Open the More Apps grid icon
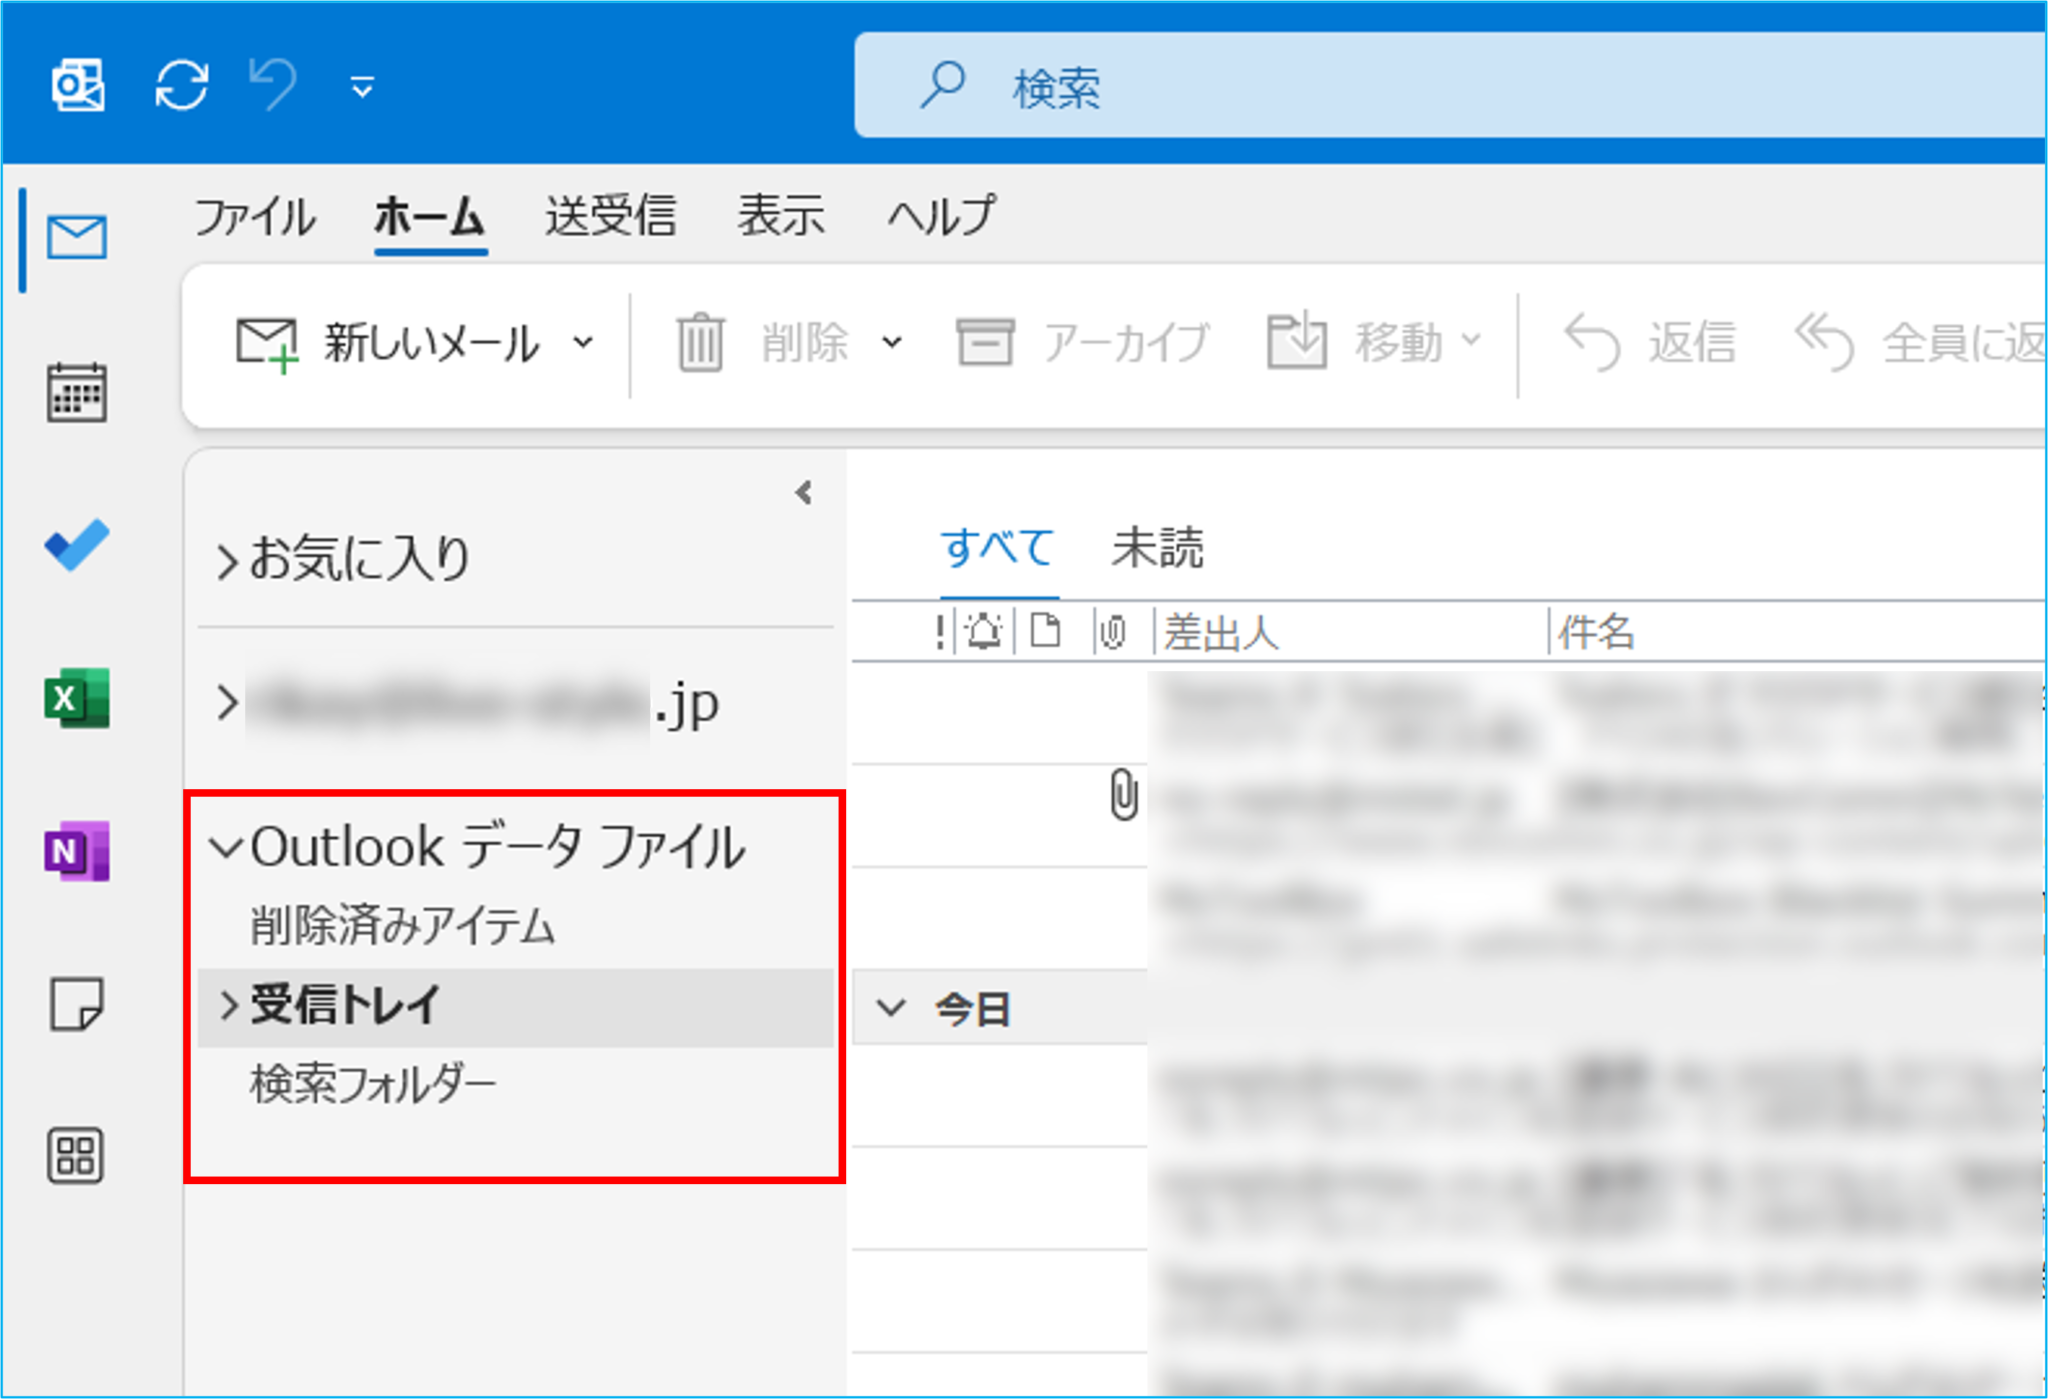Viewport: 2048px width, 1399px height. pos(76,1156)
